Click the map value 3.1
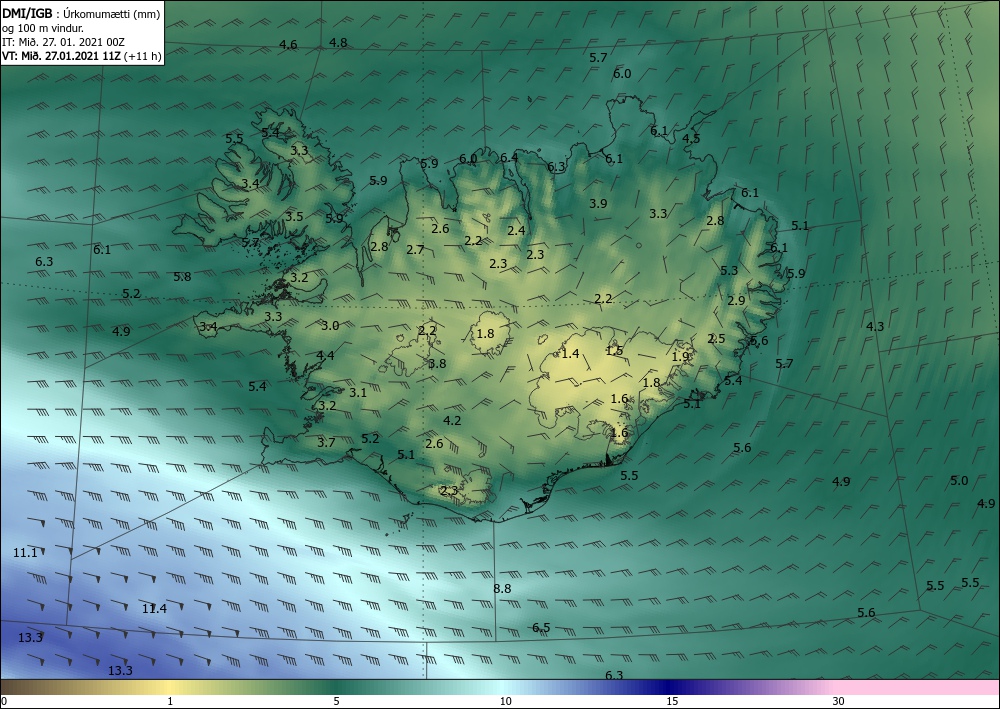This screenshot has width=1000, height=709. (x=358, y=392)
